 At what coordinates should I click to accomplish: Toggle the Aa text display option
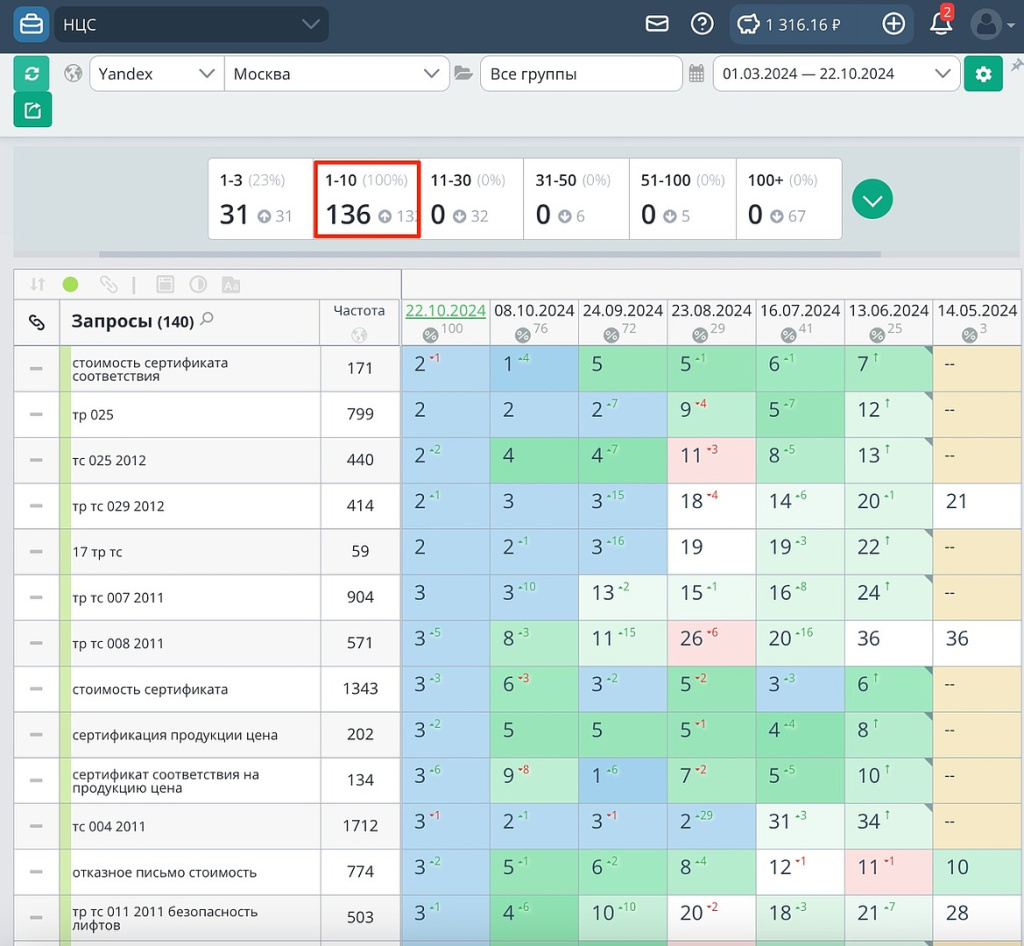(x=231, y=285)
